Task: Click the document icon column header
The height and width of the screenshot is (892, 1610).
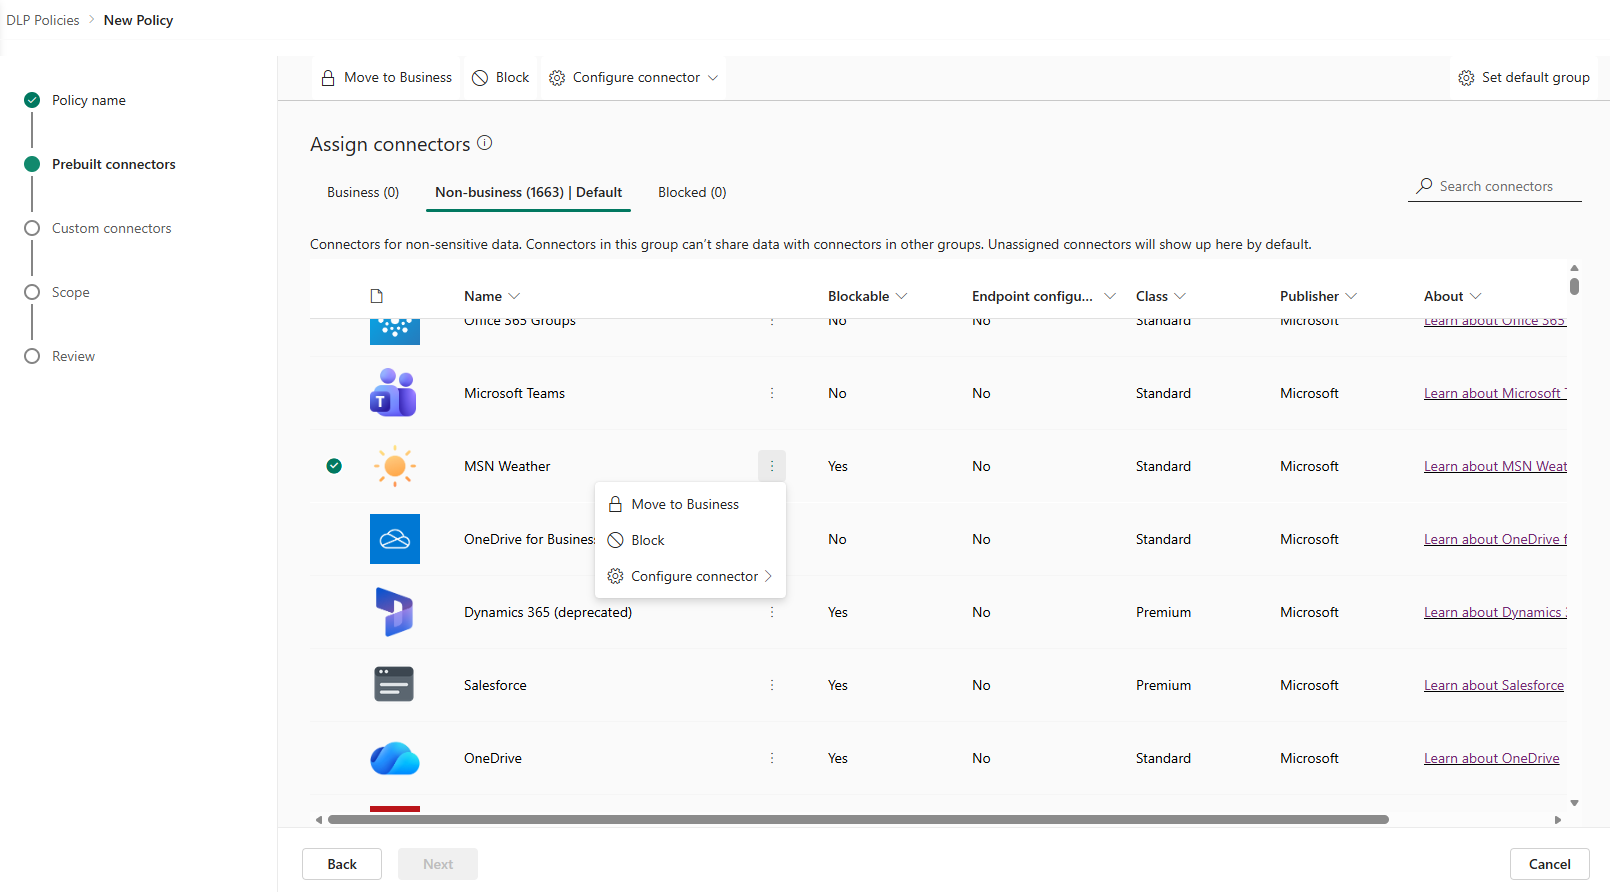Action: point(377,296)
